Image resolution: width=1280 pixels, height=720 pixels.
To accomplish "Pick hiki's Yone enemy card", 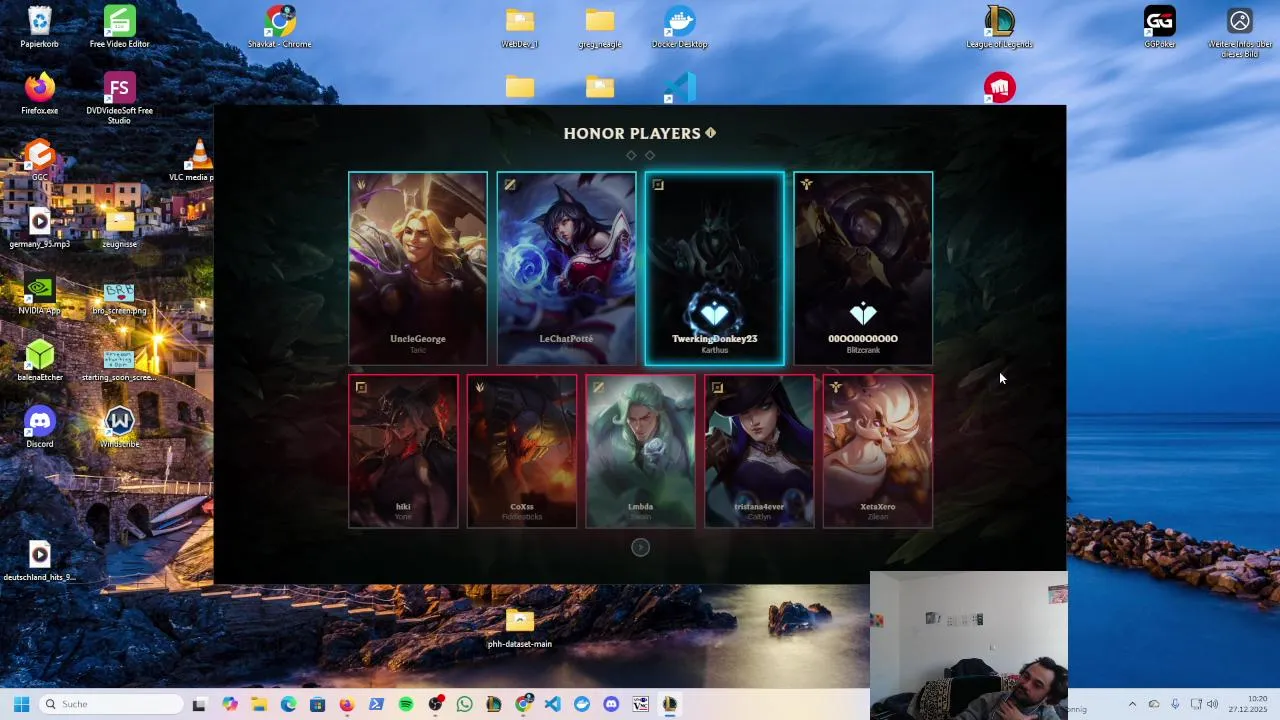I will (403, 451).
